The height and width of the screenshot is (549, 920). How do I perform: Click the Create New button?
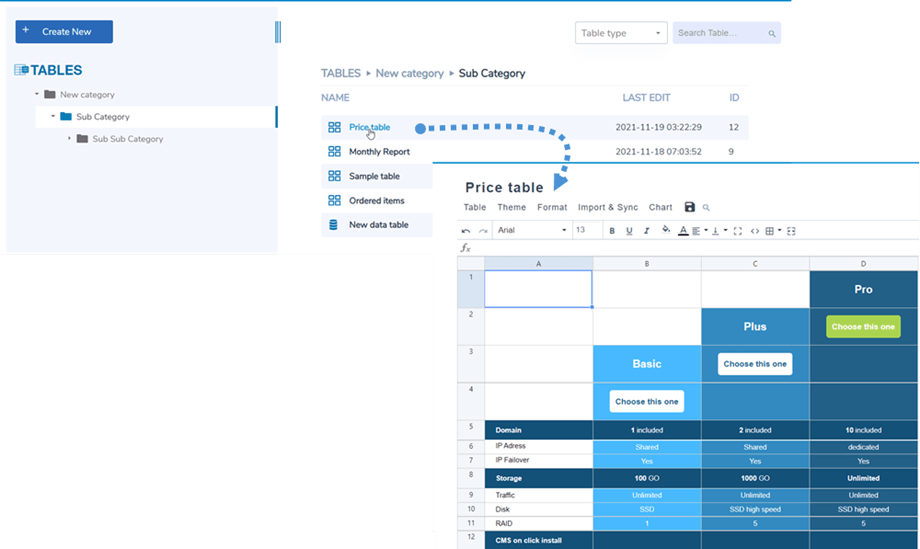coord(64,32)
